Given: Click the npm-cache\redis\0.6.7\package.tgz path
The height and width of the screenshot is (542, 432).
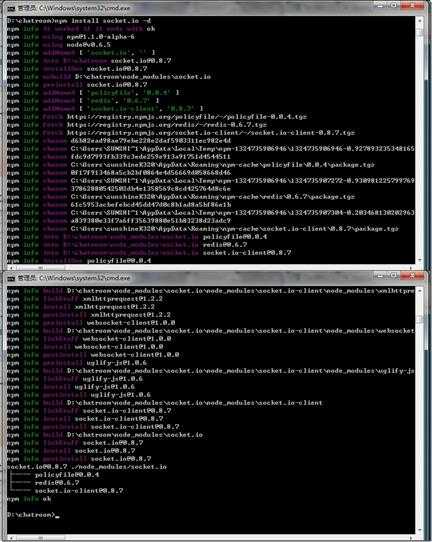Looking at the screenshot, I should (x=213, y=197).
